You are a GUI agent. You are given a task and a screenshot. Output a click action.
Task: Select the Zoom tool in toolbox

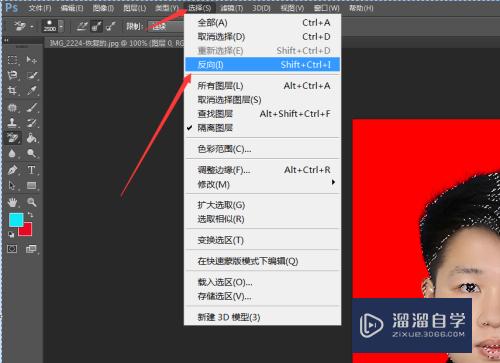(32, 202)
